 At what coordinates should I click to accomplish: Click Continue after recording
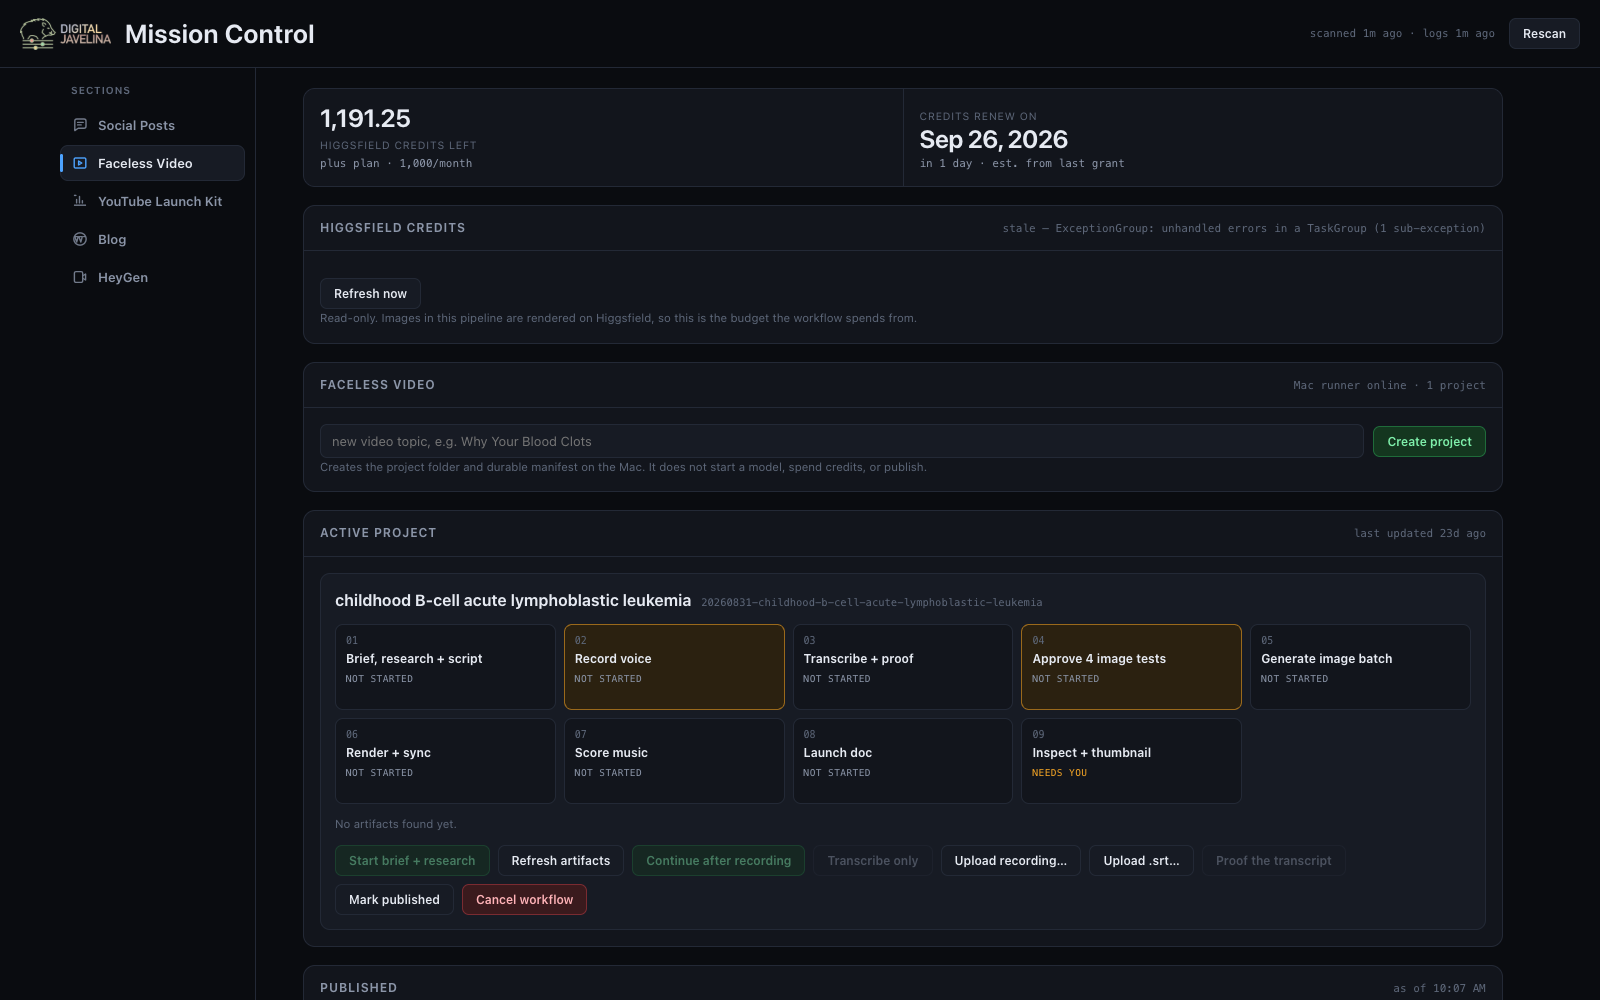pos(718,861)
